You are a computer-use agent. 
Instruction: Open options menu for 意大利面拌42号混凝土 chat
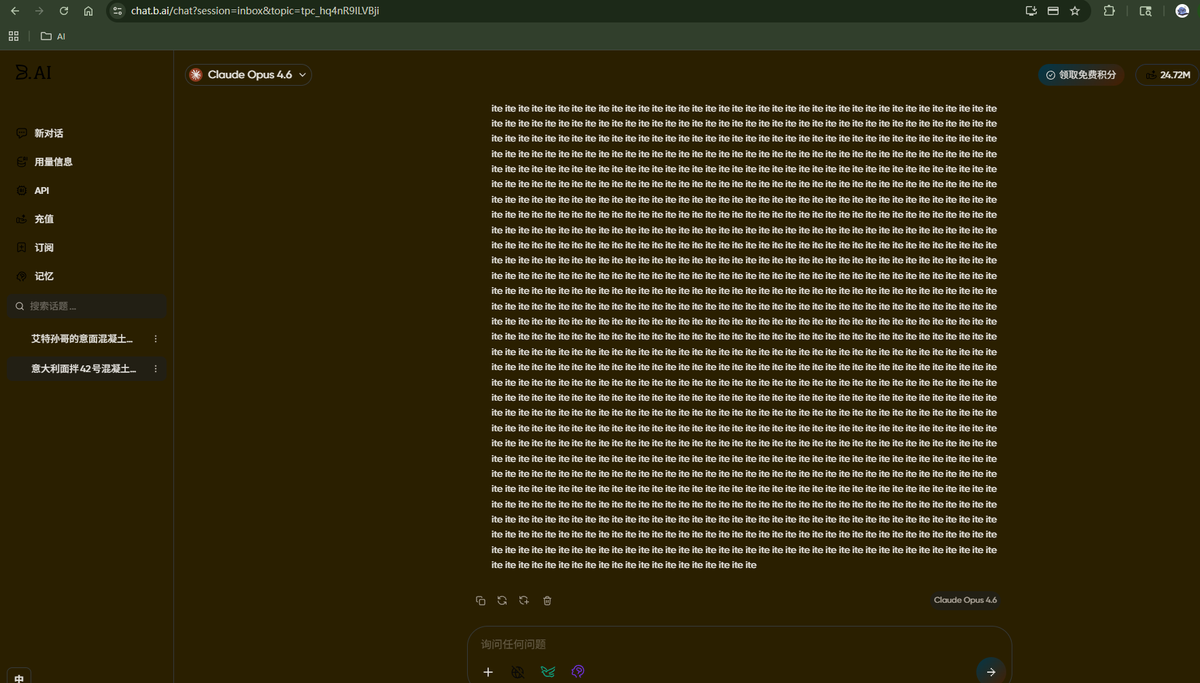(155, 369)
